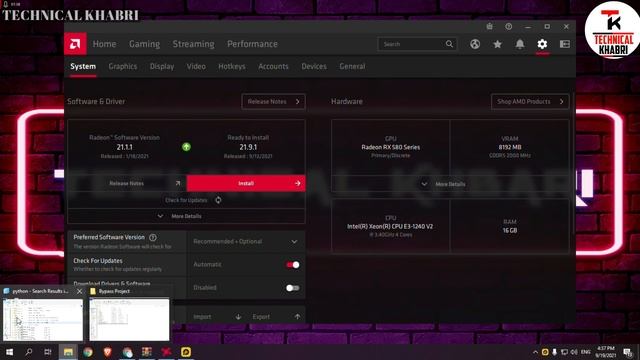
Task: Open the Bypass Project window thumbnail
Action: [x=129, y=319]
